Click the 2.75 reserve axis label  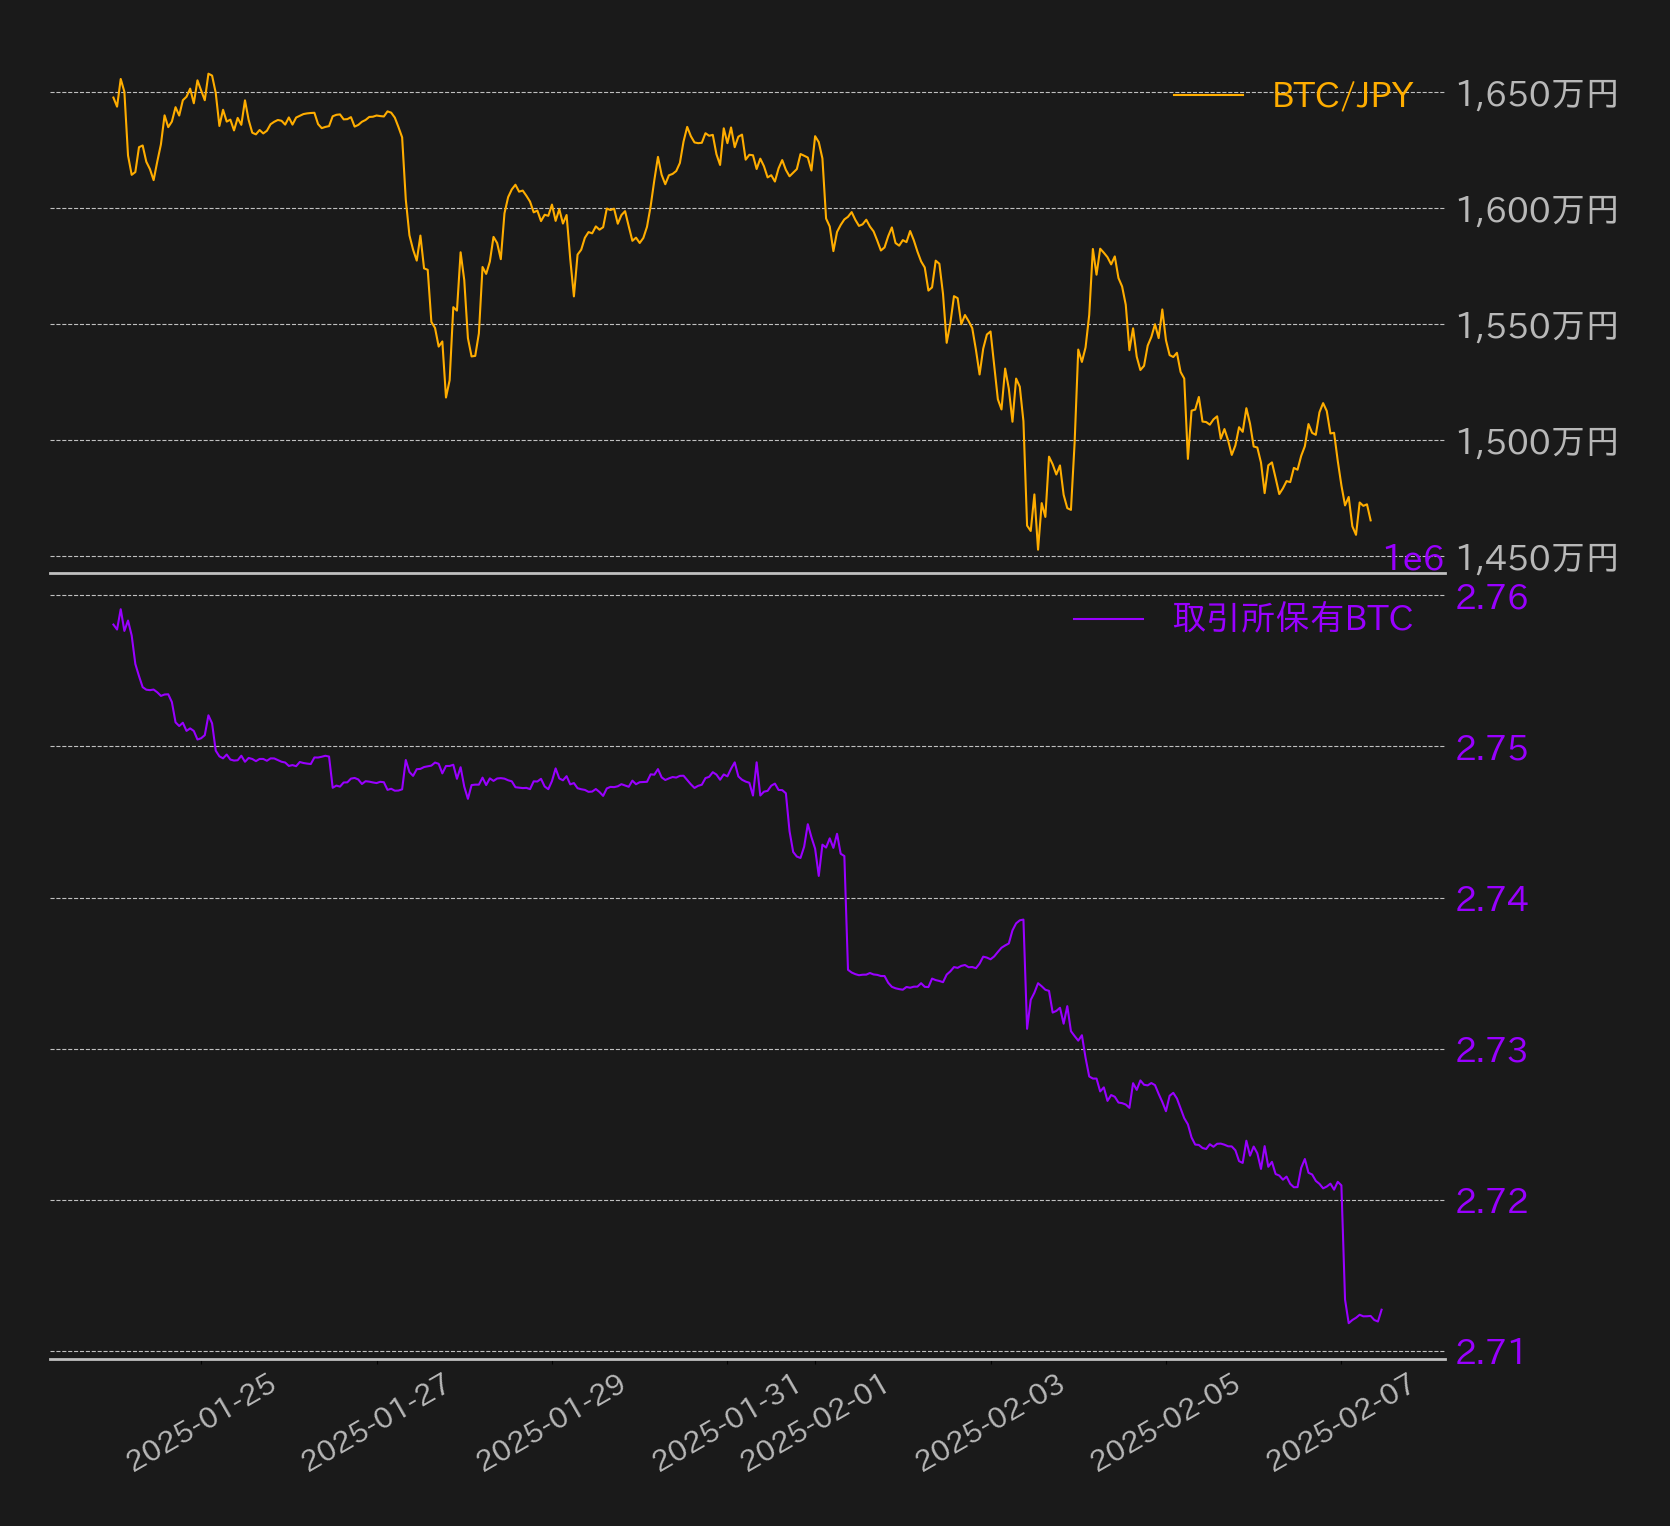click(x=1491, y=748)
